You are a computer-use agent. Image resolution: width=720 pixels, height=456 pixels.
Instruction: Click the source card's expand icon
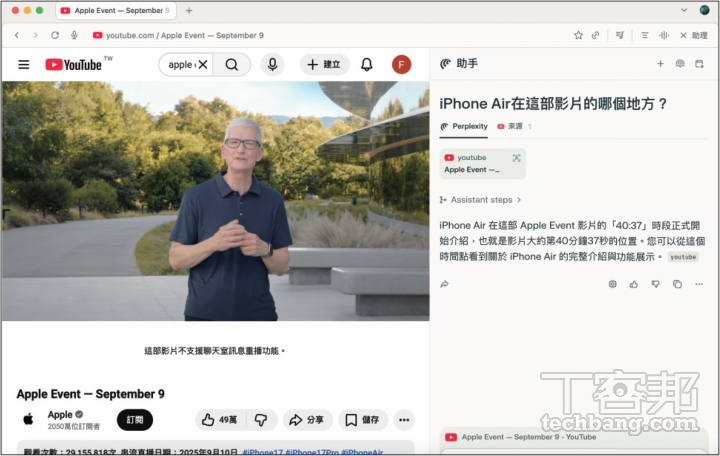[517, 158]
